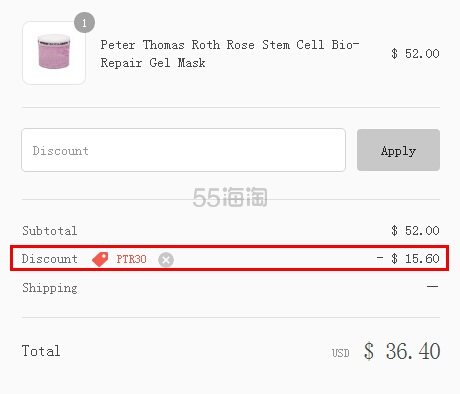
Task: Click the Total amount $ 36.40
Action: pyautogui.click(x=402, y=351)
